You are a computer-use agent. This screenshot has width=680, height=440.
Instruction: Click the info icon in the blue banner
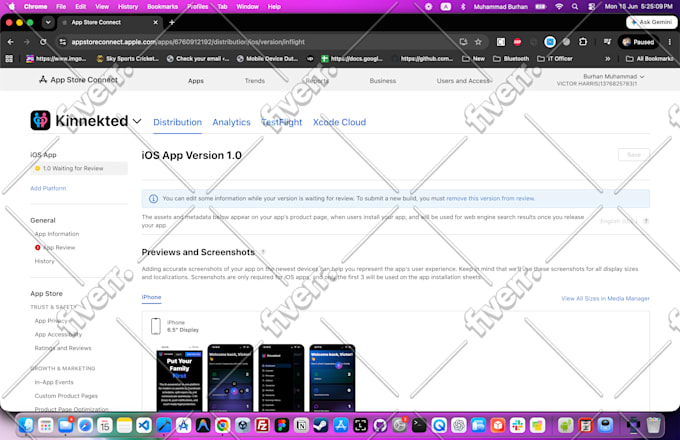154,199
